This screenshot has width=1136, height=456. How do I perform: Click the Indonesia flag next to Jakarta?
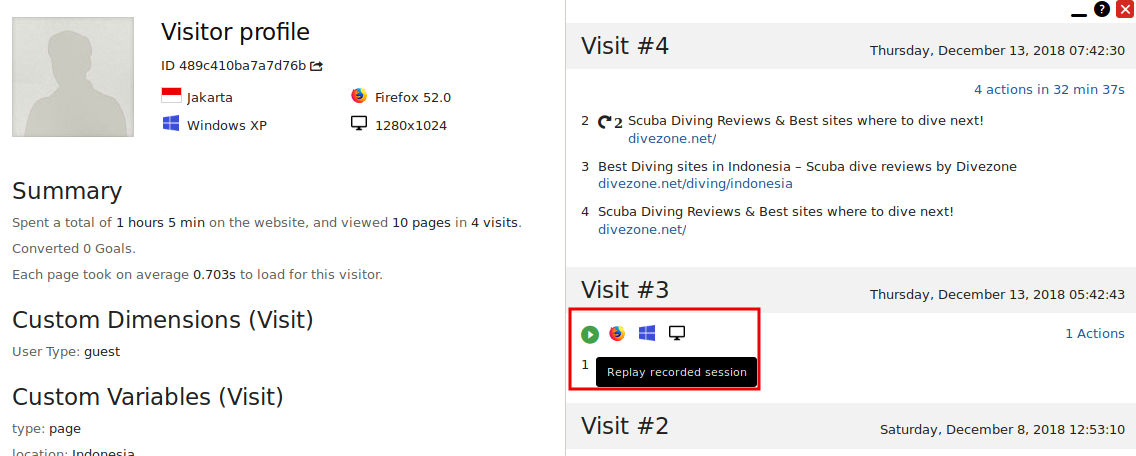[171, 97]
